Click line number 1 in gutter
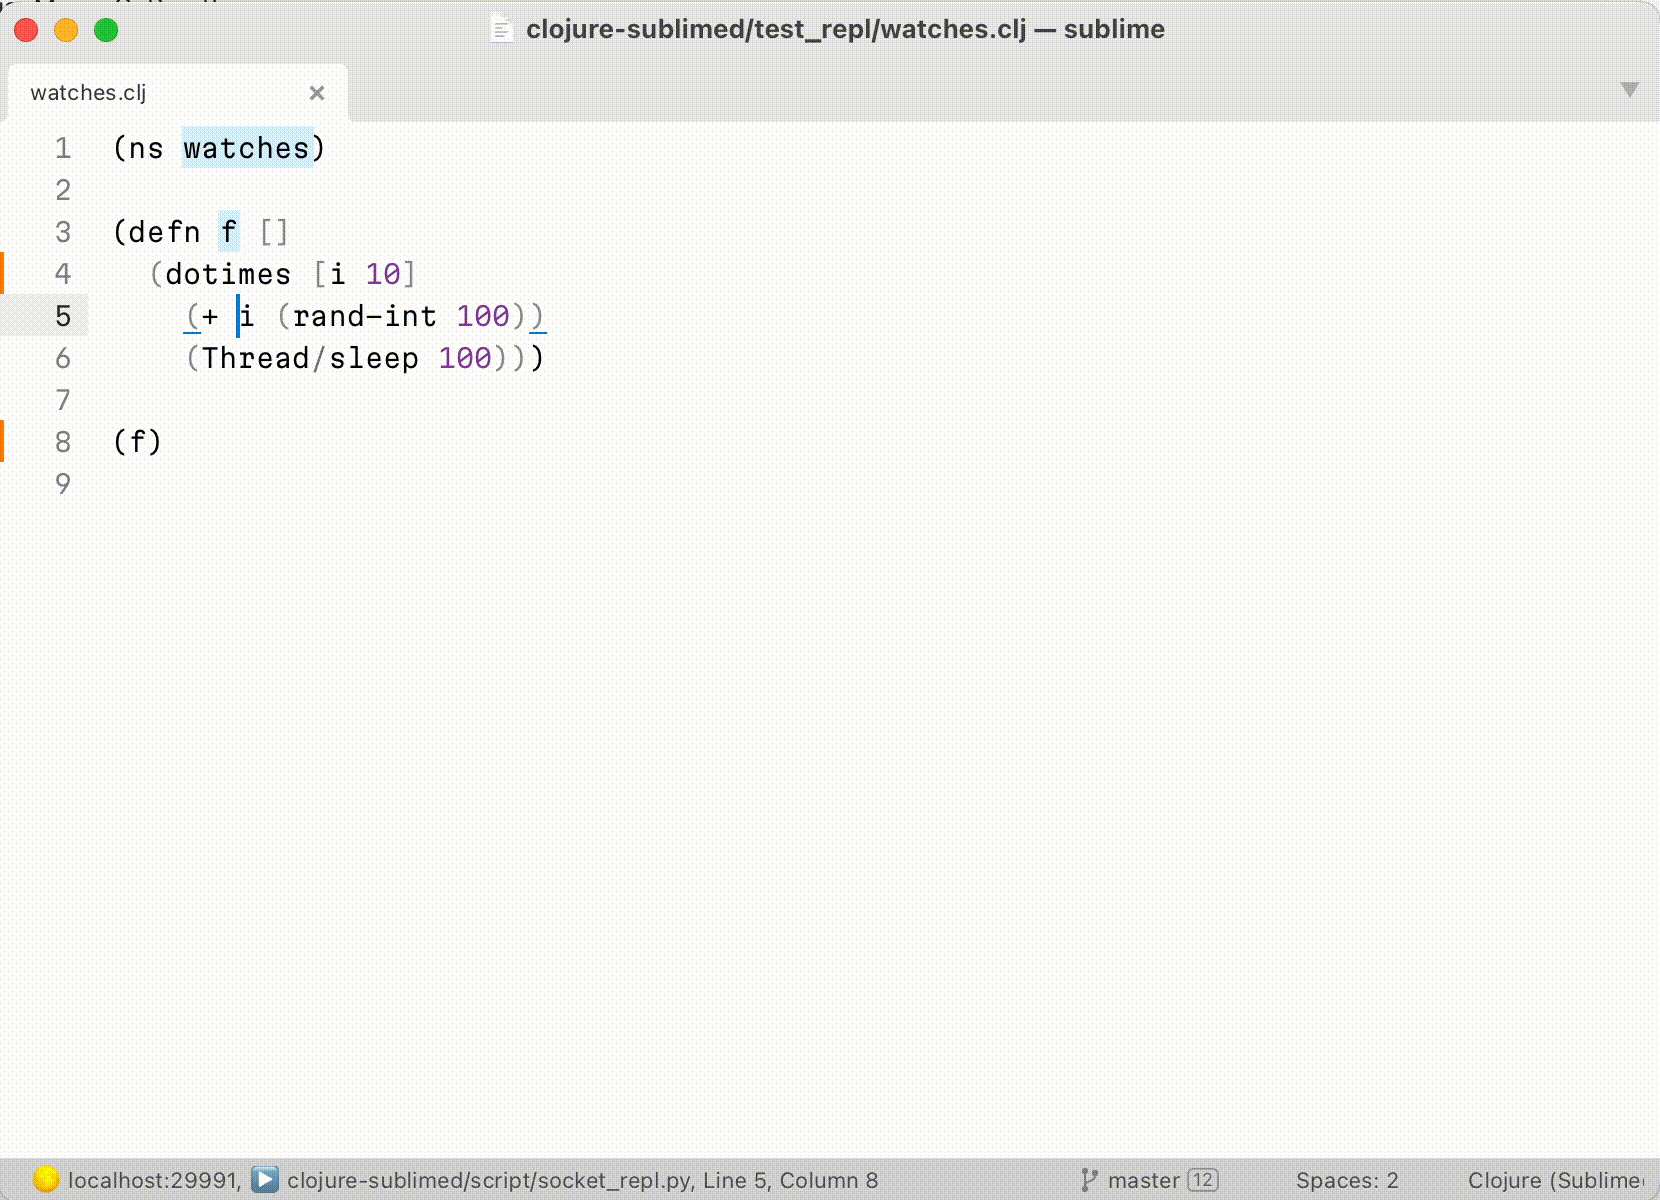The width and height of the screenshot is (1660, 1200). (63, 148)
